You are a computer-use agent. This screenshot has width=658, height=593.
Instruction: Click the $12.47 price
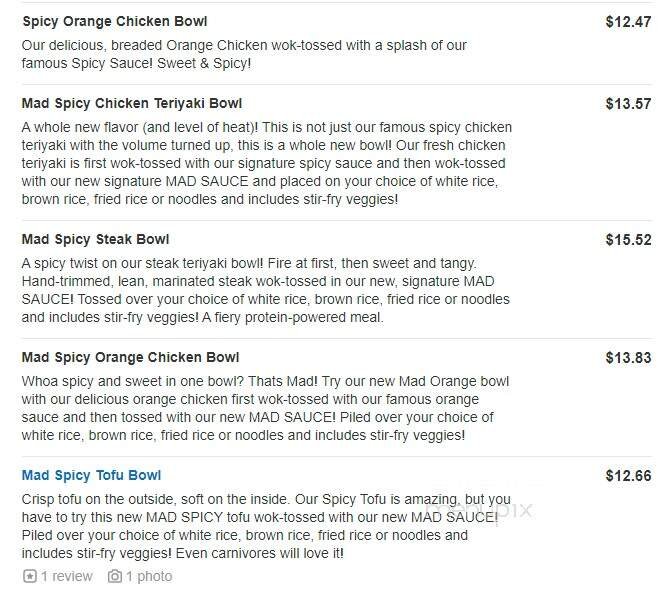(628, 21)
